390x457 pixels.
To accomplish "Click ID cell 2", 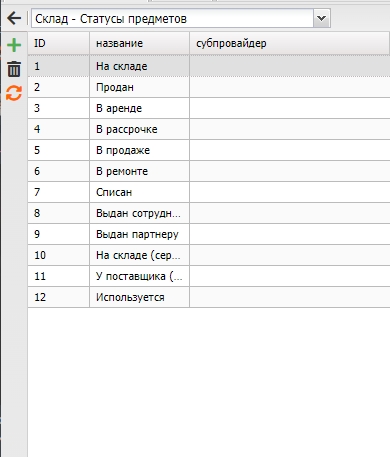I will 59,87.
